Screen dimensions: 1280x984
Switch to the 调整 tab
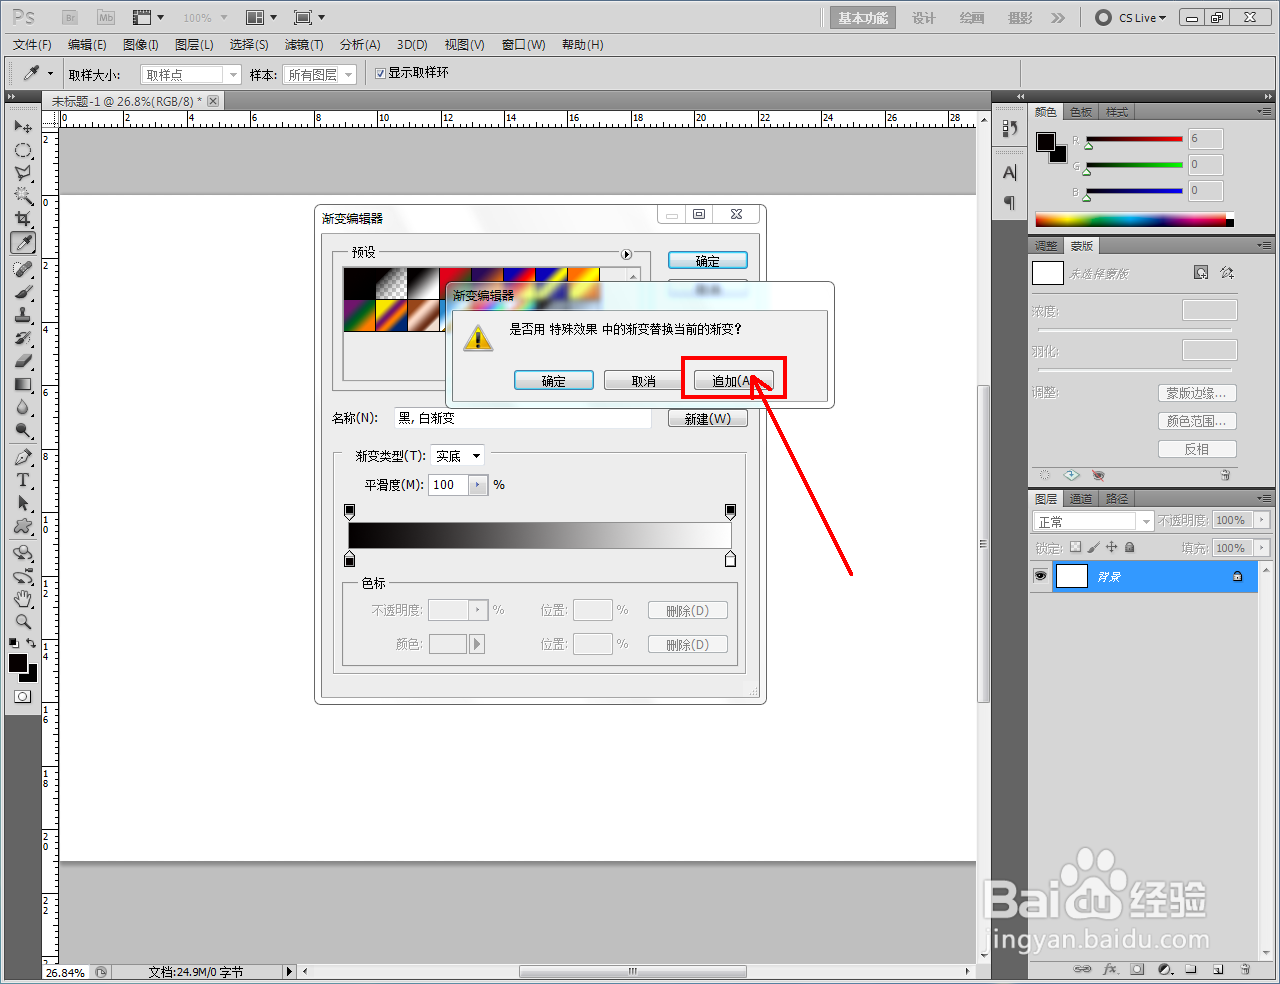pyautogui.click(x=1046, y=246)
